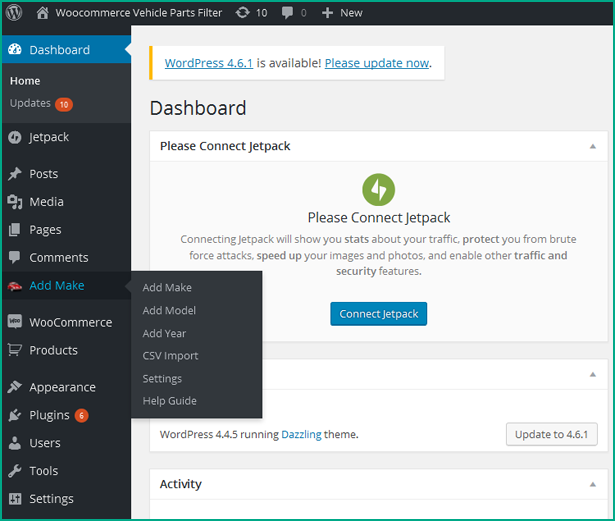Viewport: 615px width, 521px height.
Task: Click the Connect Jetpack button
Action: pos(378,314)
